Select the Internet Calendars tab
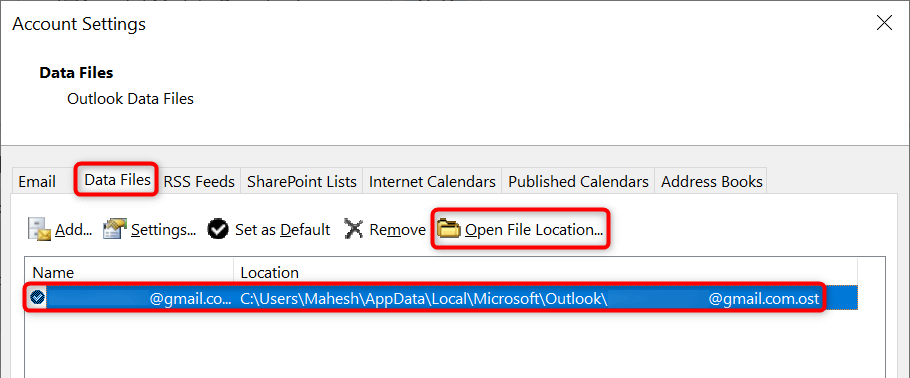This screenshot has width=910, height=378. 432,182
